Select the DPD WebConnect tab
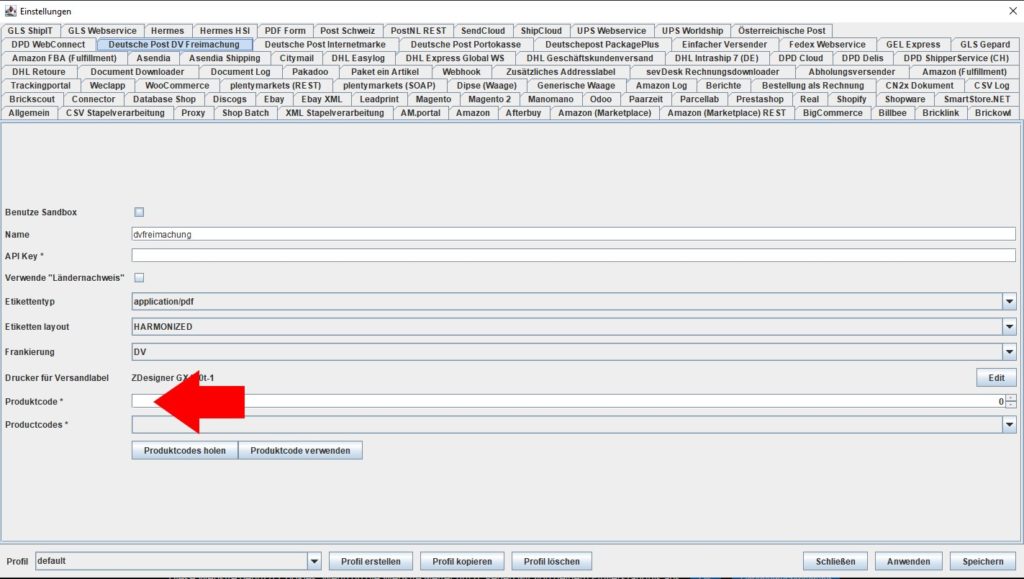This screenshot has height=579, width=1024. click(x=48, y=44)
